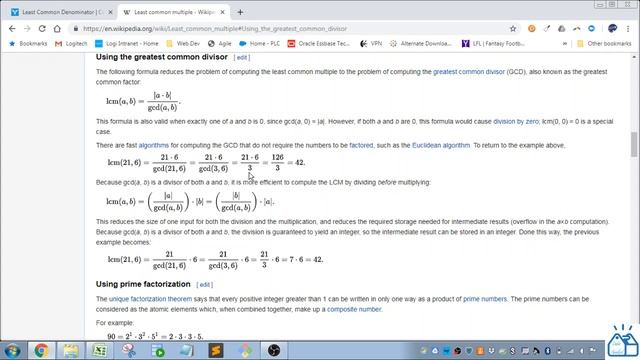Follow the 'prime numbers' link
Image resolution: width=640 pixels, height=360 pixels.
pyautogui.click(x=484, y=299)
